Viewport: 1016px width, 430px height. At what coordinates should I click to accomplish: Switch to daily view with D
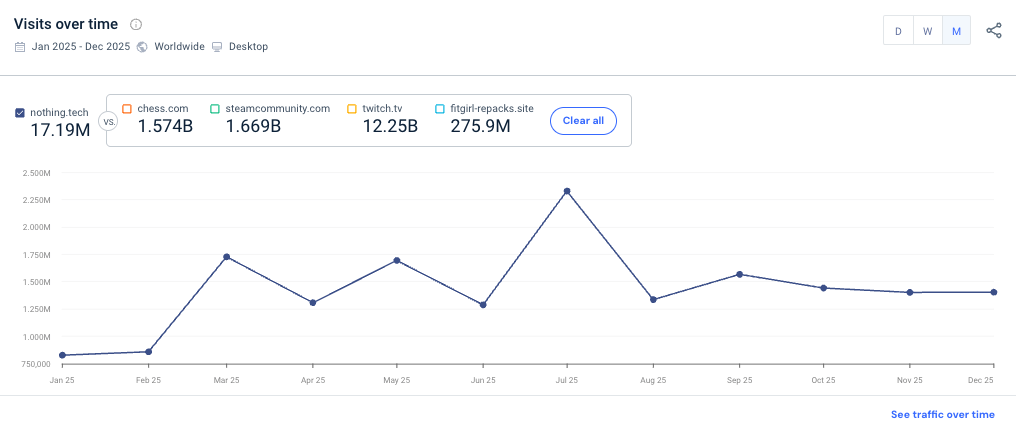(x=898, y=31)
